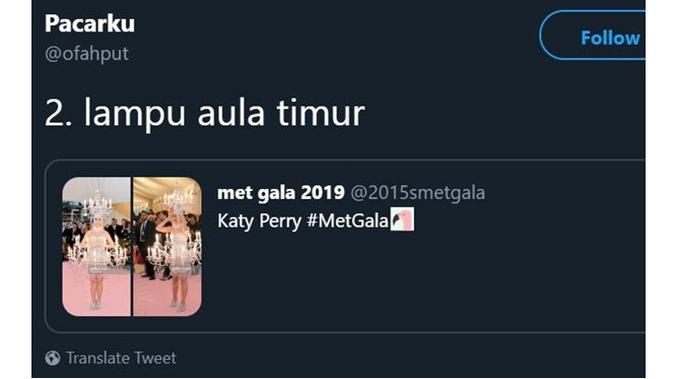Click the Katy Perry text in quoted tweet
The height and width of the screenshot is (379, 673).
(259, 221)
